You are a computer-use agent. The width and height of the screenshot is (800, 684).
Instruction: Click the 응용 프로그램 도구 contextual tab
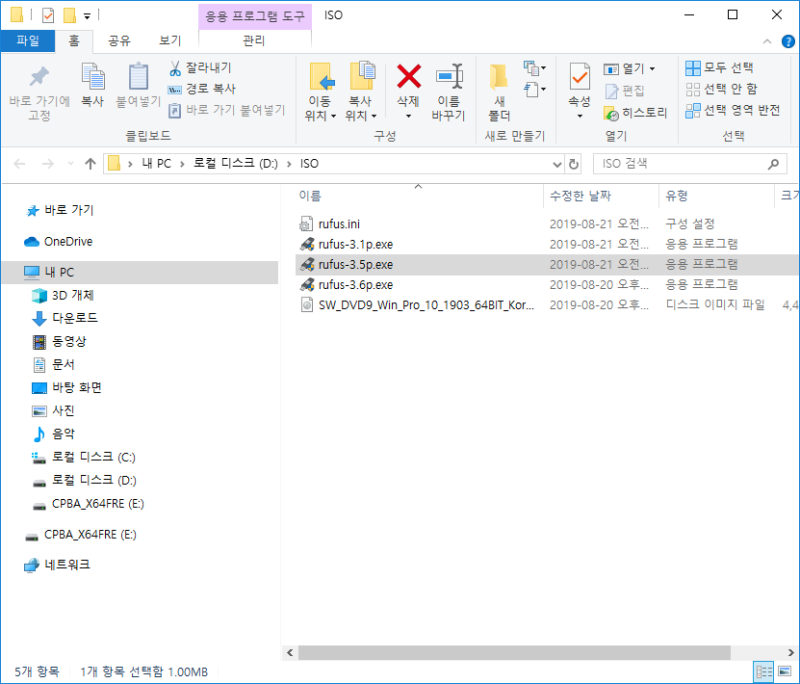(255, 16)
